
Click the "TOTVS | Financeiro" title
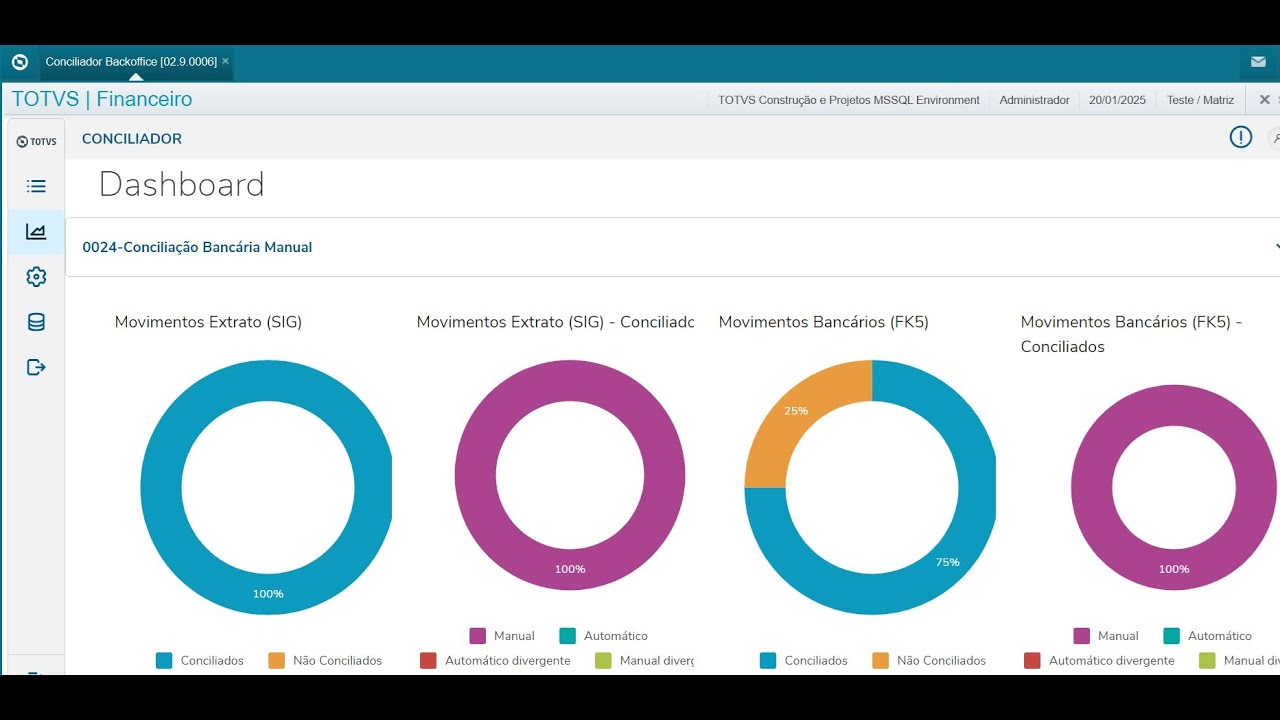pos(102,99)
